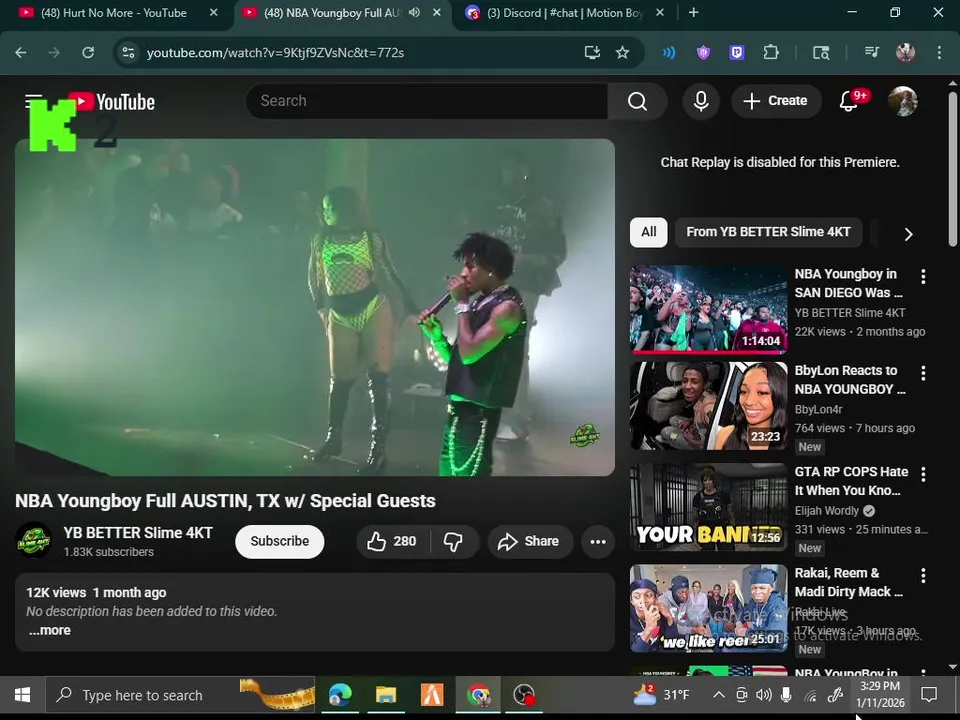Open Rakai, Reem & Madi video thumbnail
Viewport: 960px width, 720px height.
708,608
